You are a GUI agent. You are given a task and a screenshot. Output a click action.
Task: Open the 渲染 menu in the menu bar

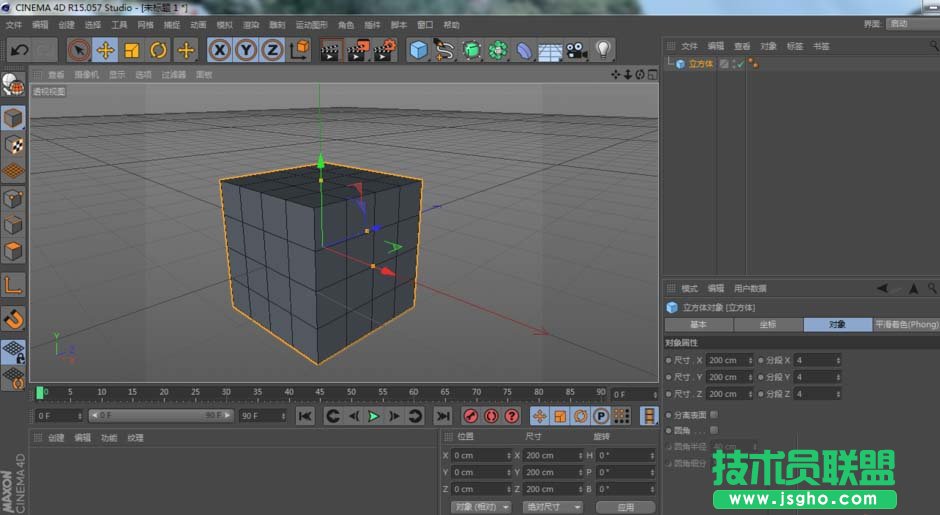click(251, 24)
